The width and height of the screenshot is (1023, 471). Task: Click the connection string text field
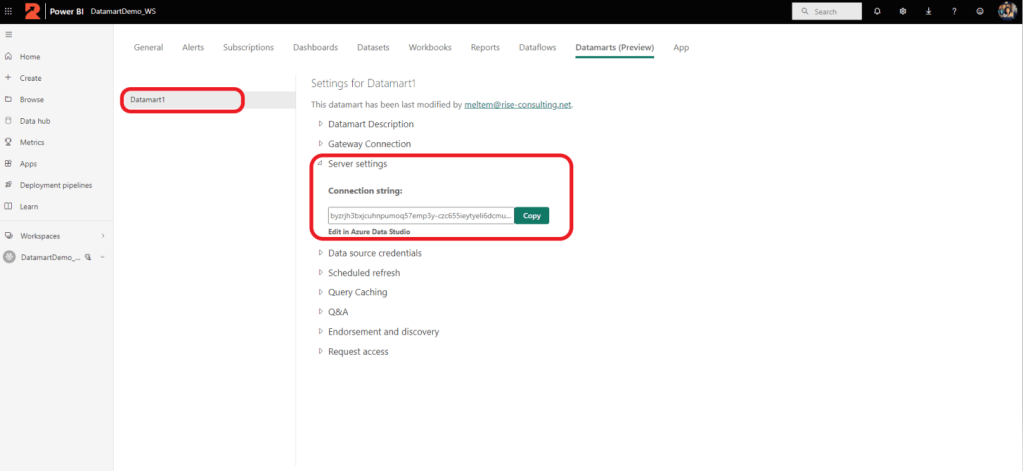pos(420,216)
